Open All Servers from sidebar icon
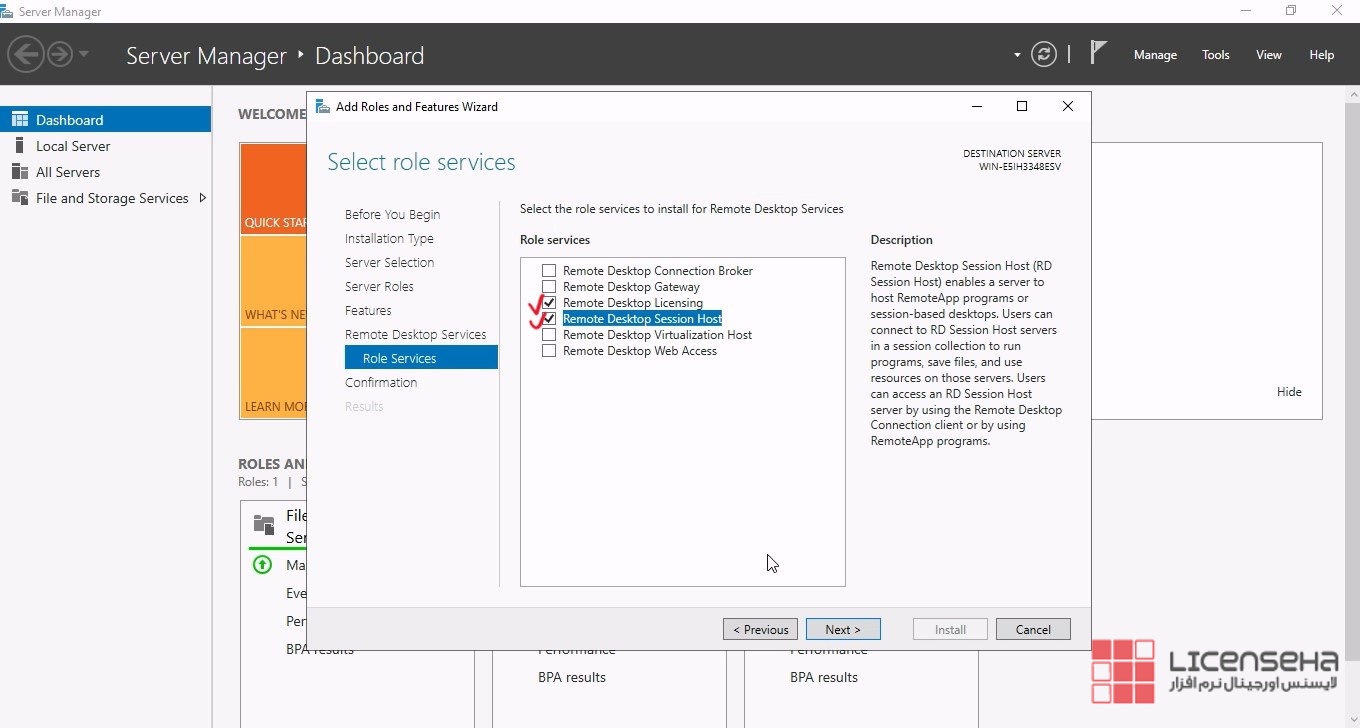Screen dimensions: 1360x728 click(x=19, y=172)
